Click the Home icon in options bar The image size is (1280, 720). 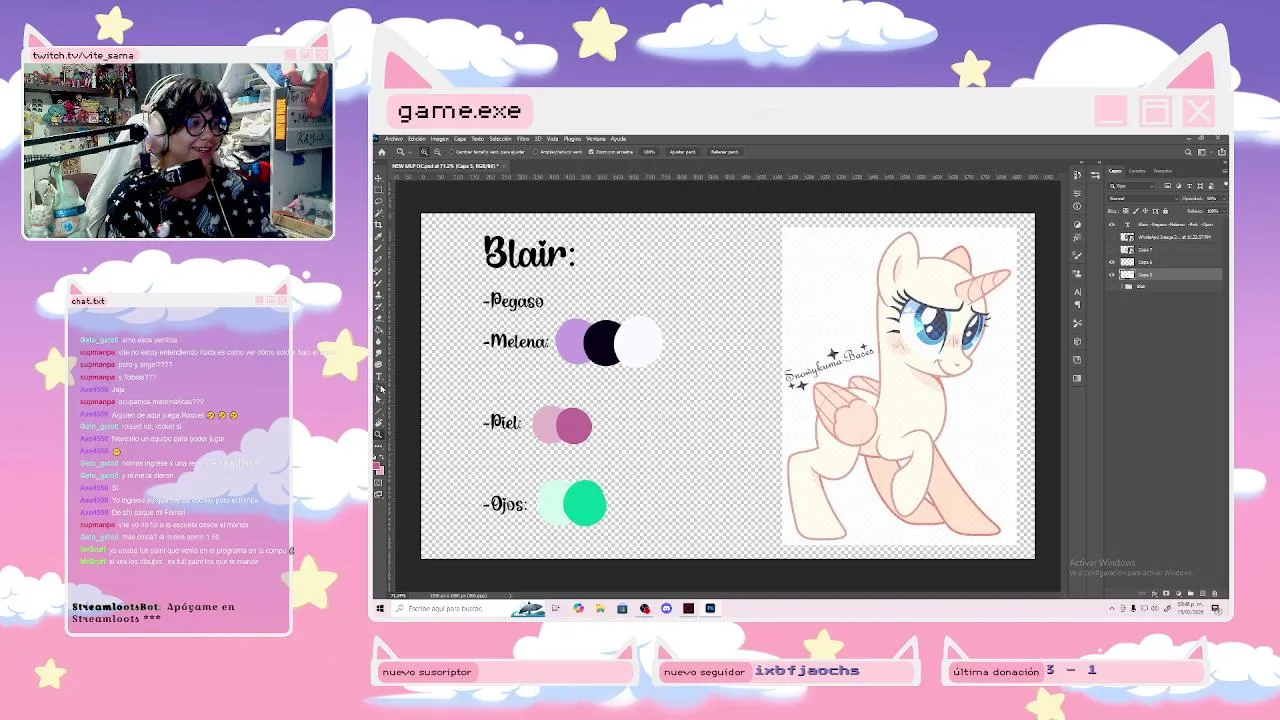click(382, 152)
